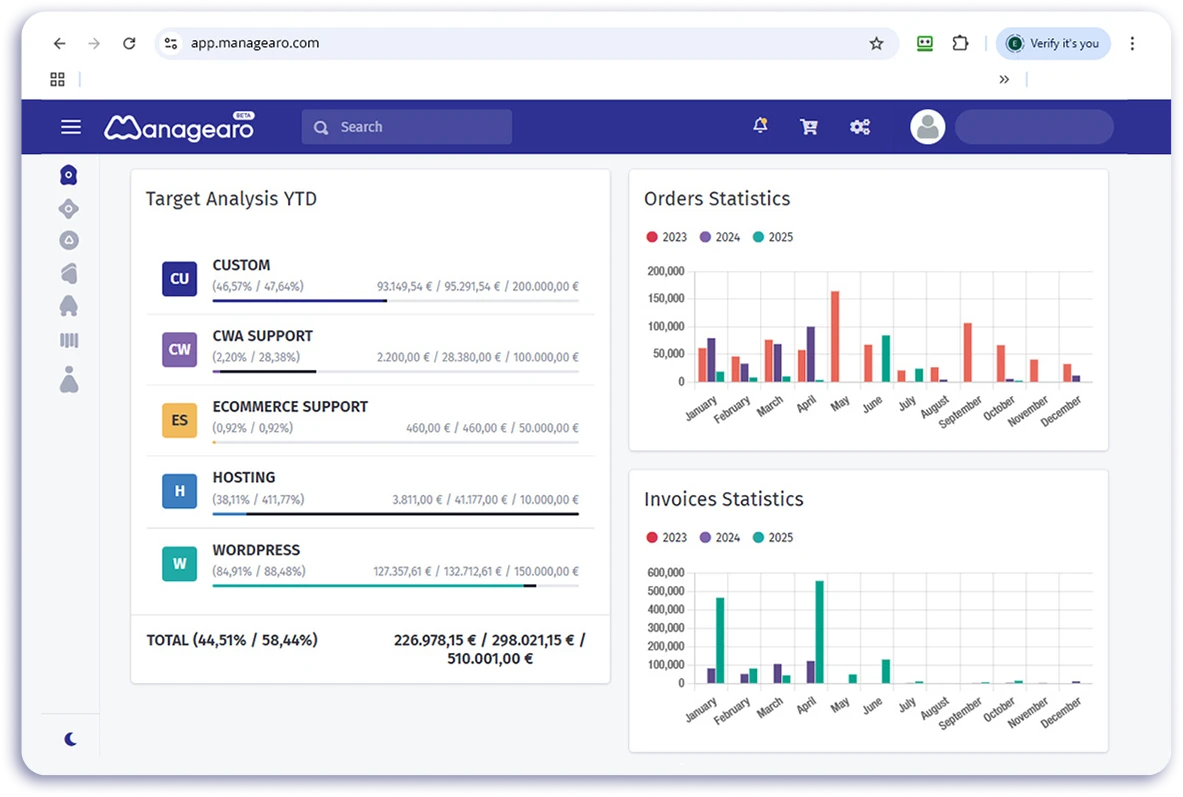Toggle 2023 series in Orders Statistics legend
Screen dimensions: 1183x797
(x=667, y=237)
